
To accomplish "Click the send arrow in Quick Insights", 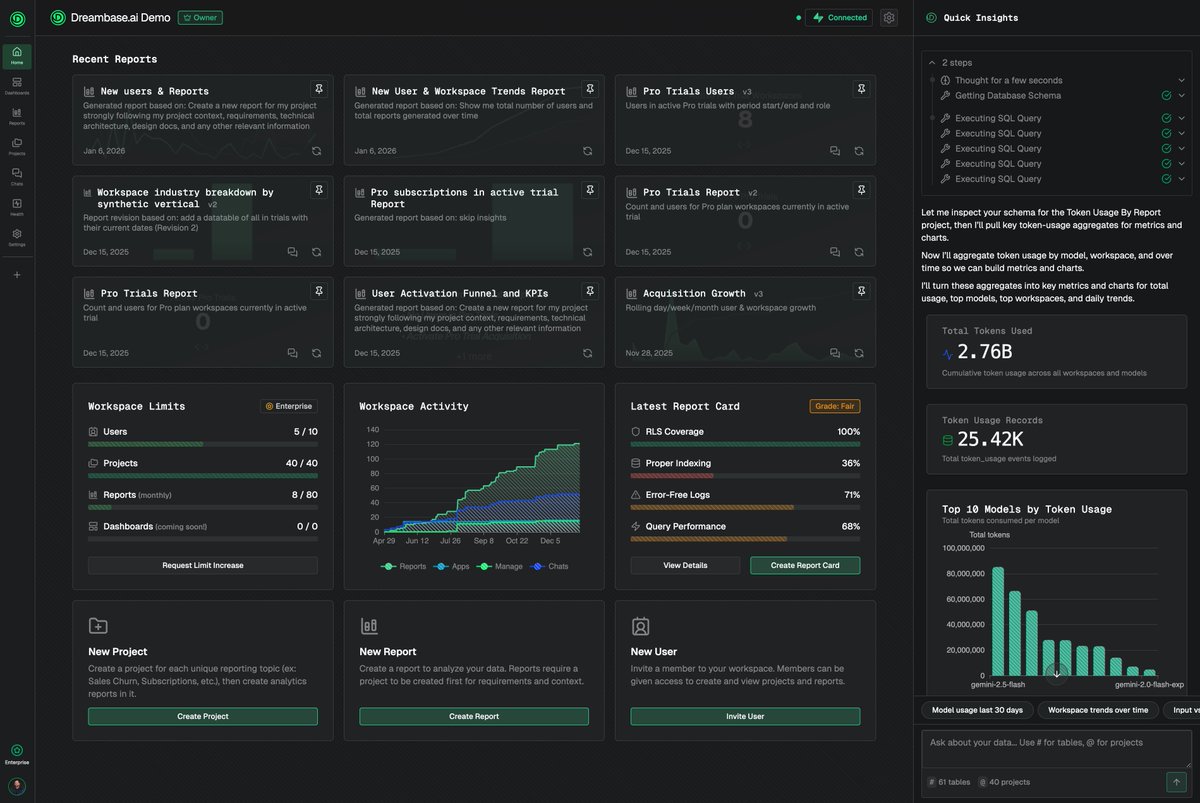I will pyautogui.click(x=1176, y=782).
